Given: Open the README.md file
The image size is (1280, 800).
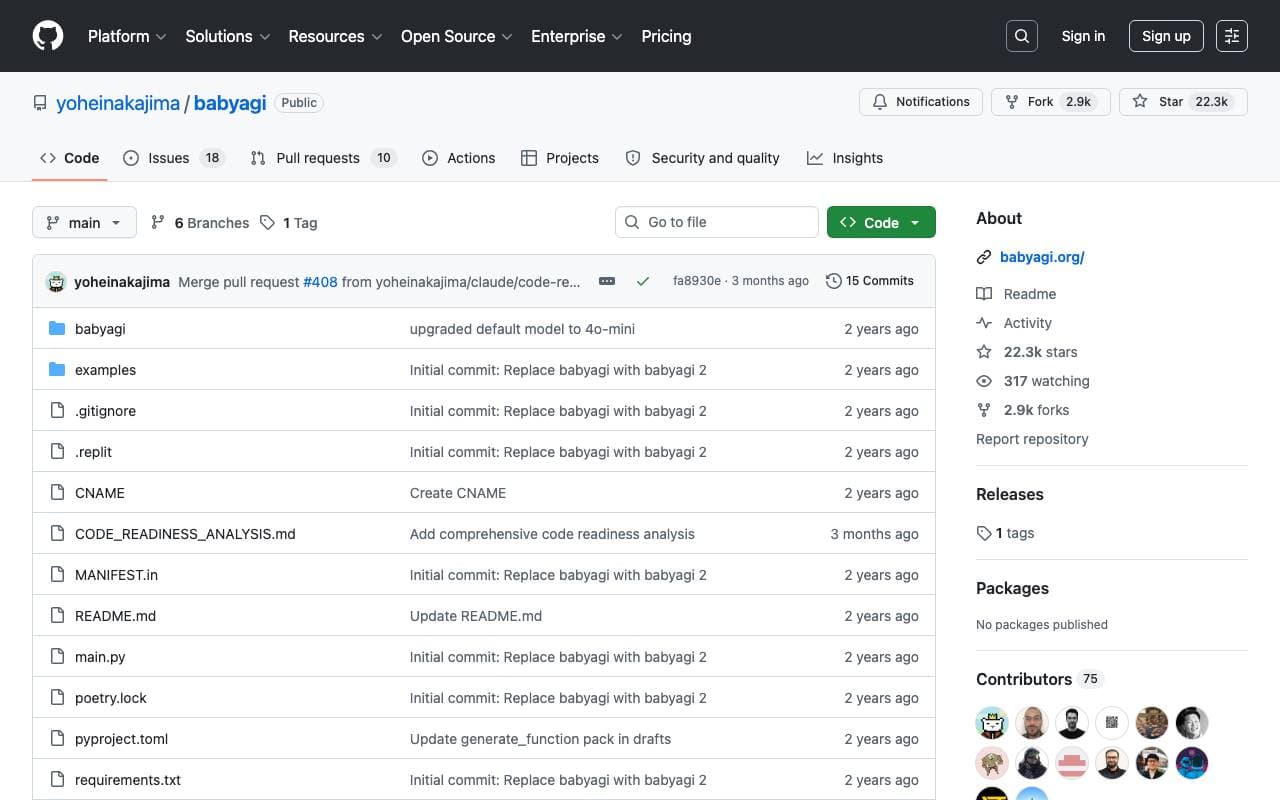Looking at the screenshot, I should pyautogui.click(x=115, y=616).
